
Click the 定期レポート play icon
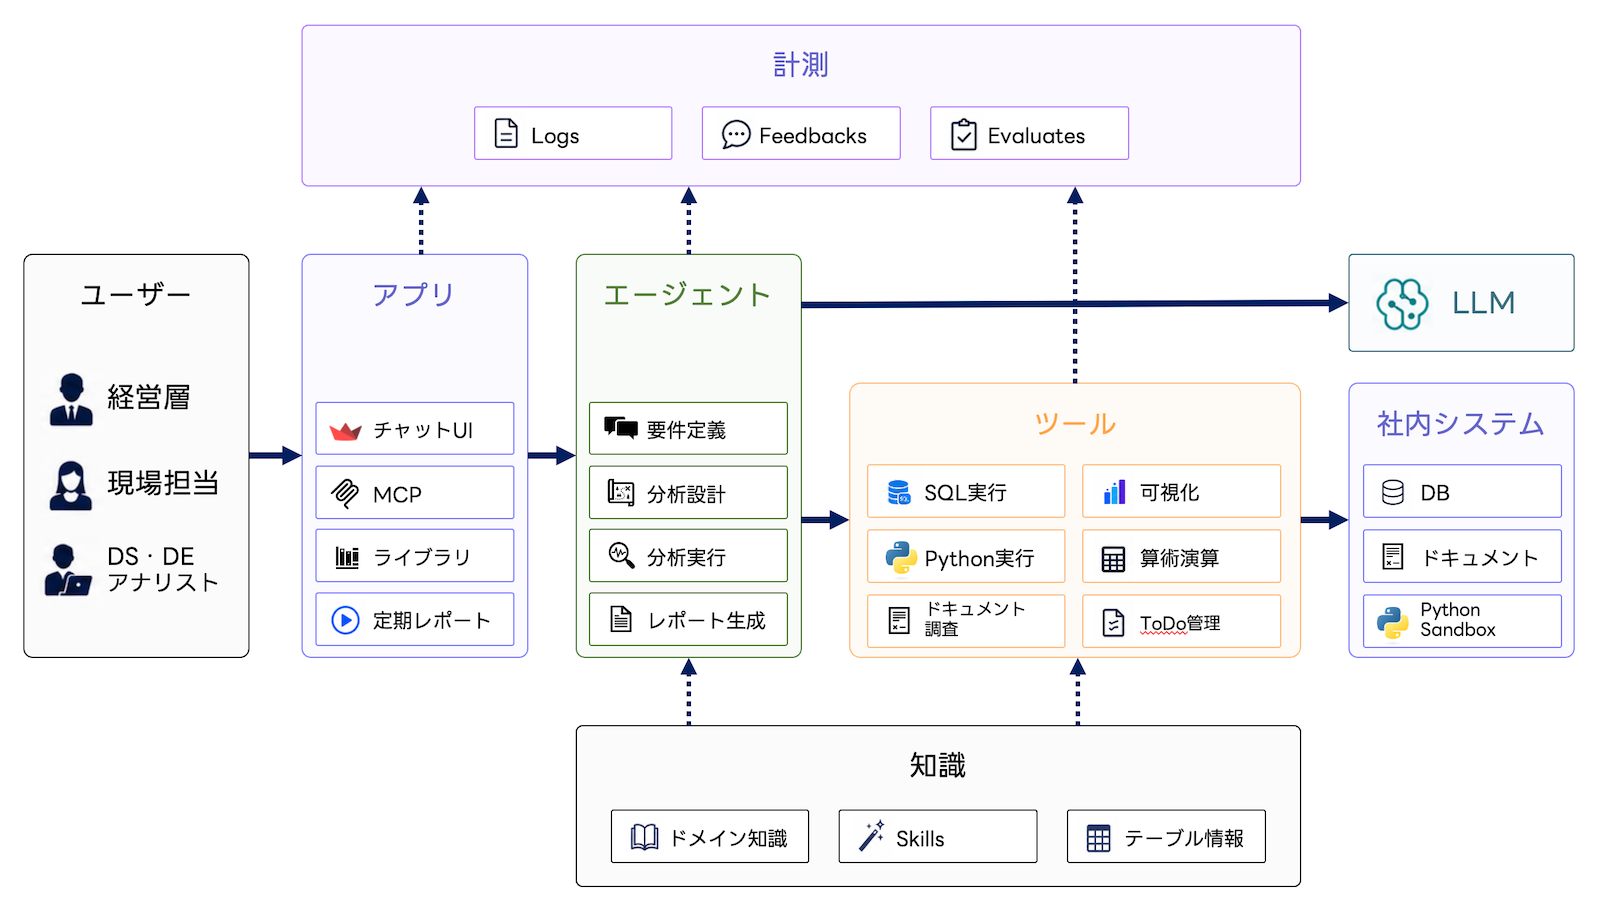345,620
